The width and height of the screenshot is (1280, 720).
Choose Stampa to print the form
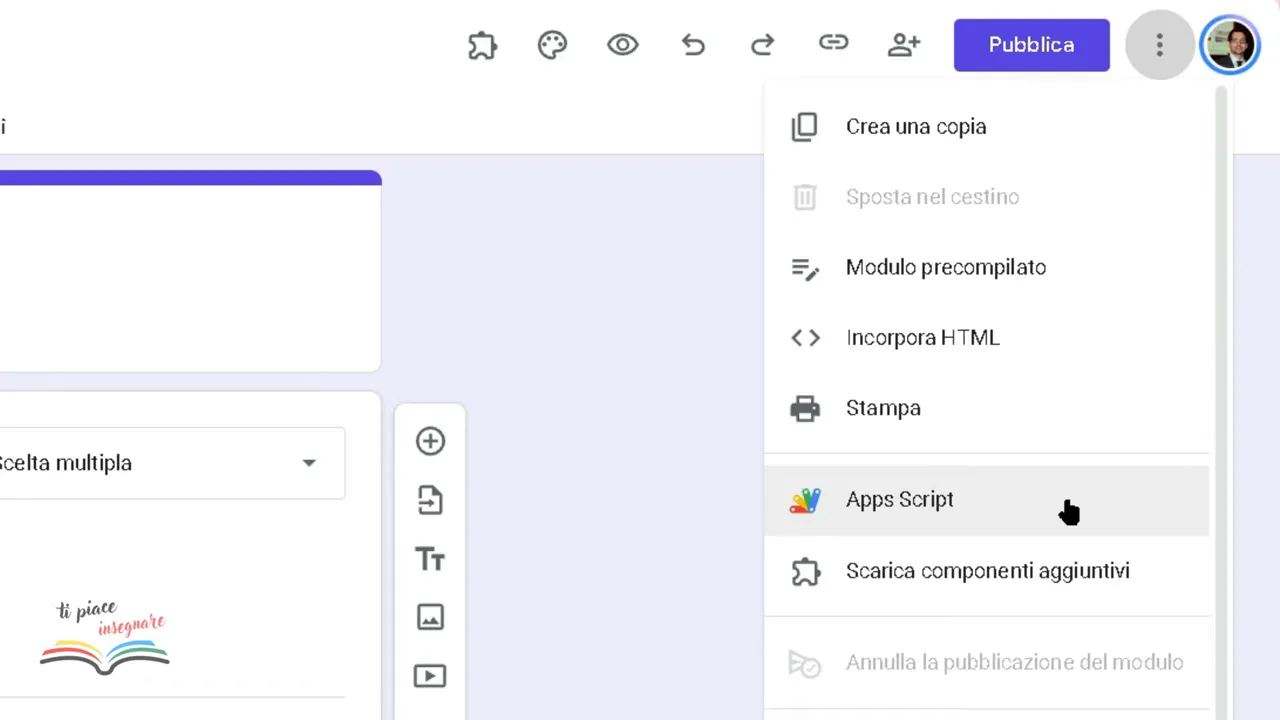coord(987,408)
